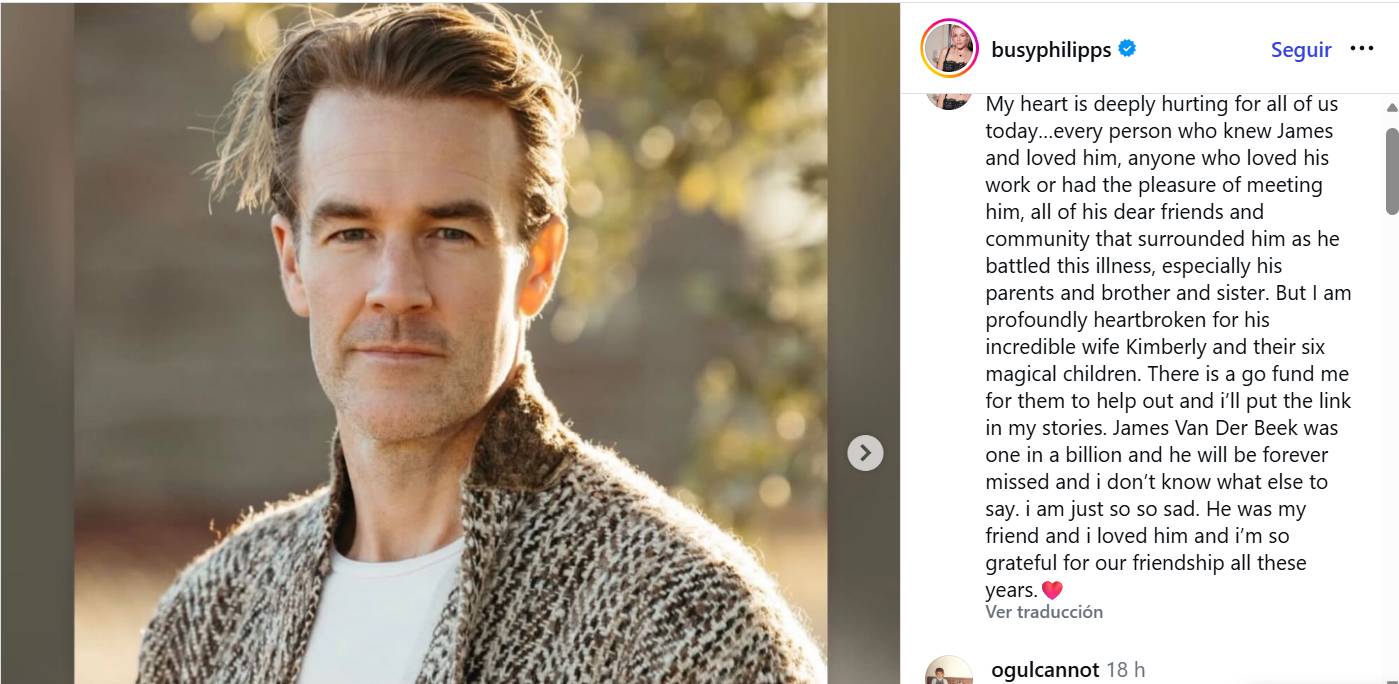This screenshot has height=684, width=1399.
Task: Open busyphilipps story ring avatar in header
Action: pyautogui.click(x=949, y=48)
